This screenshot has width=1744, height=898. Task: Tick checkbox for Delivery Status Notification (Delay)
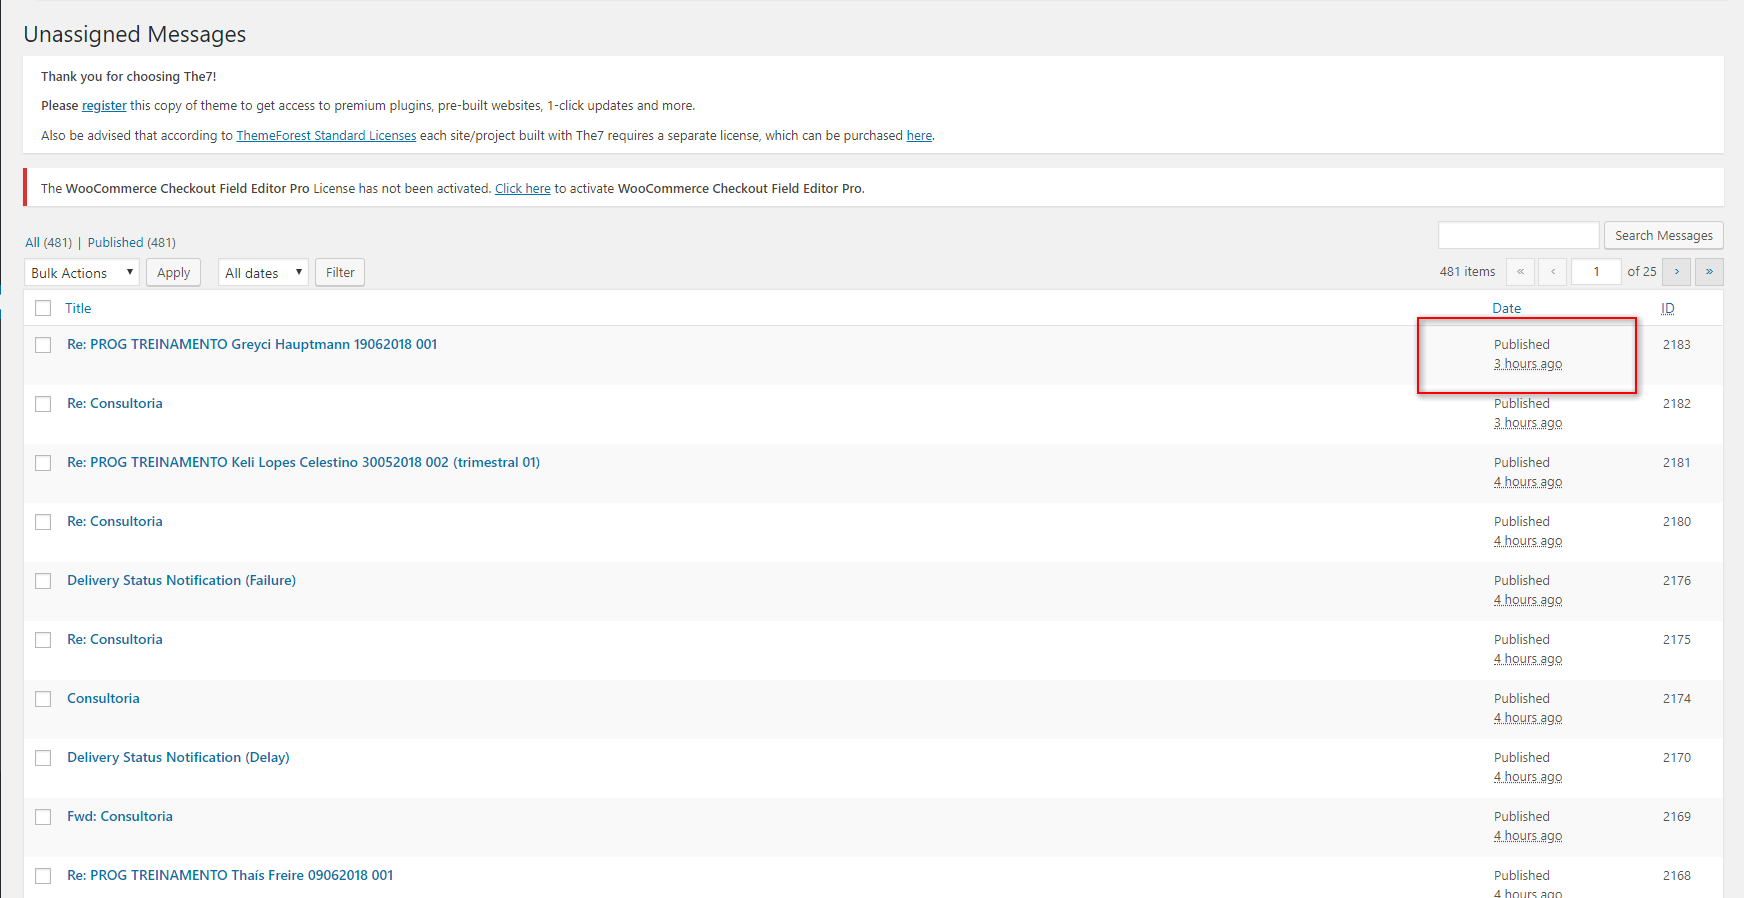coord(43,758)
